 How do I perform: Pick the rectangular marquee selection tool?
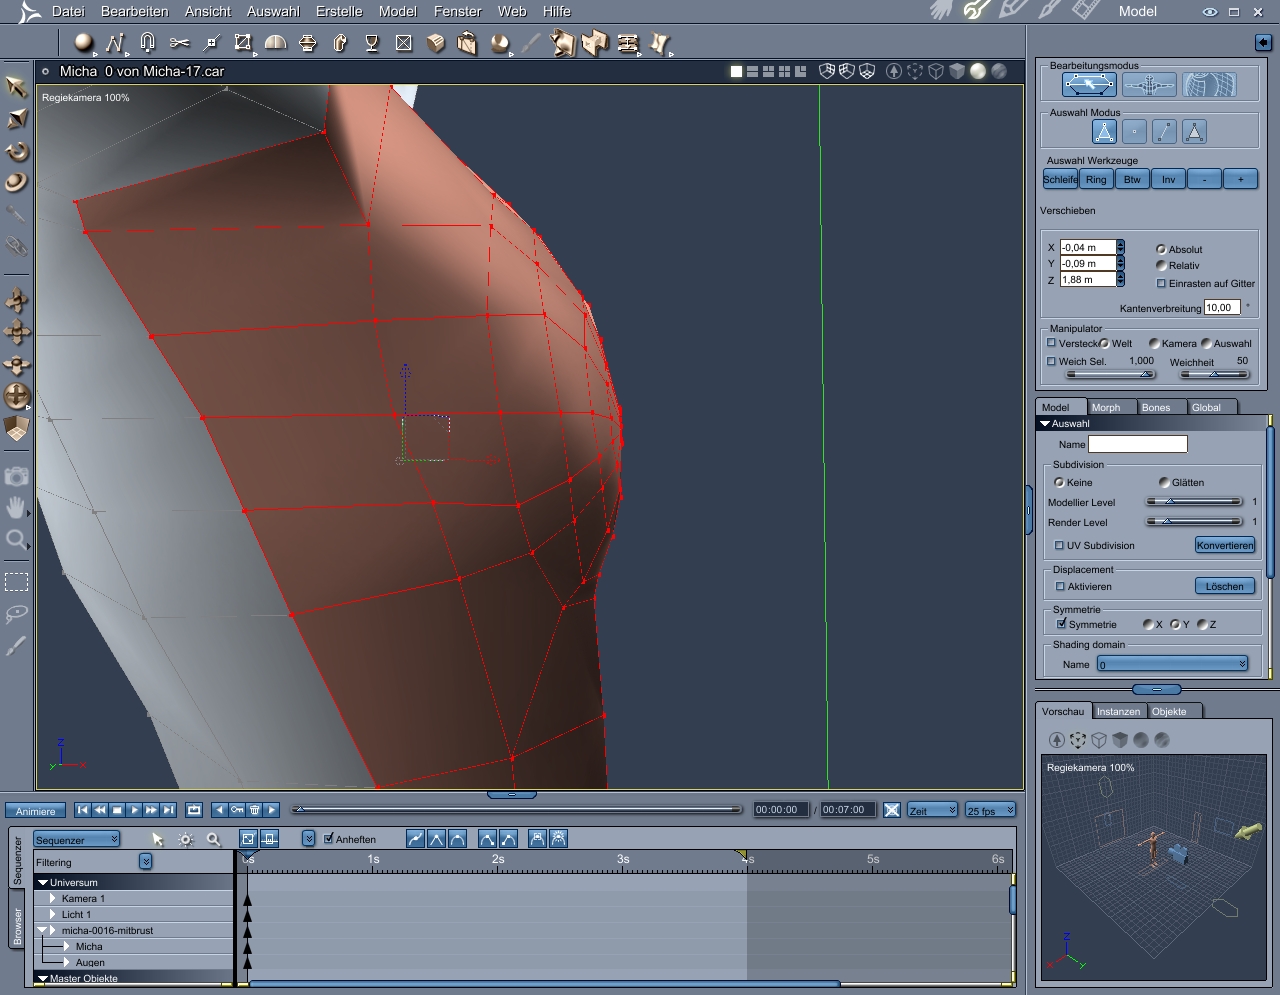tap(16, 581)
